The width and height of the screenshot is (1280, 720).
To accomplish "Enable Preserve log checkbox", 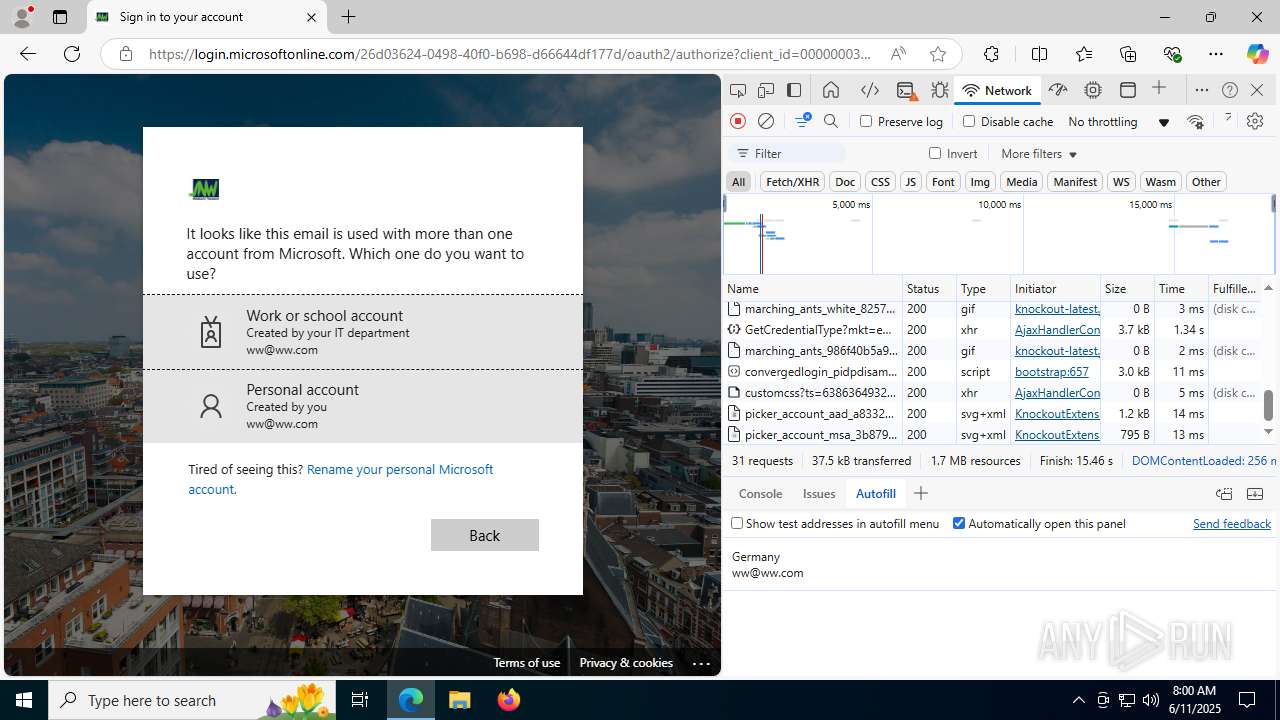I will (866, 121).
